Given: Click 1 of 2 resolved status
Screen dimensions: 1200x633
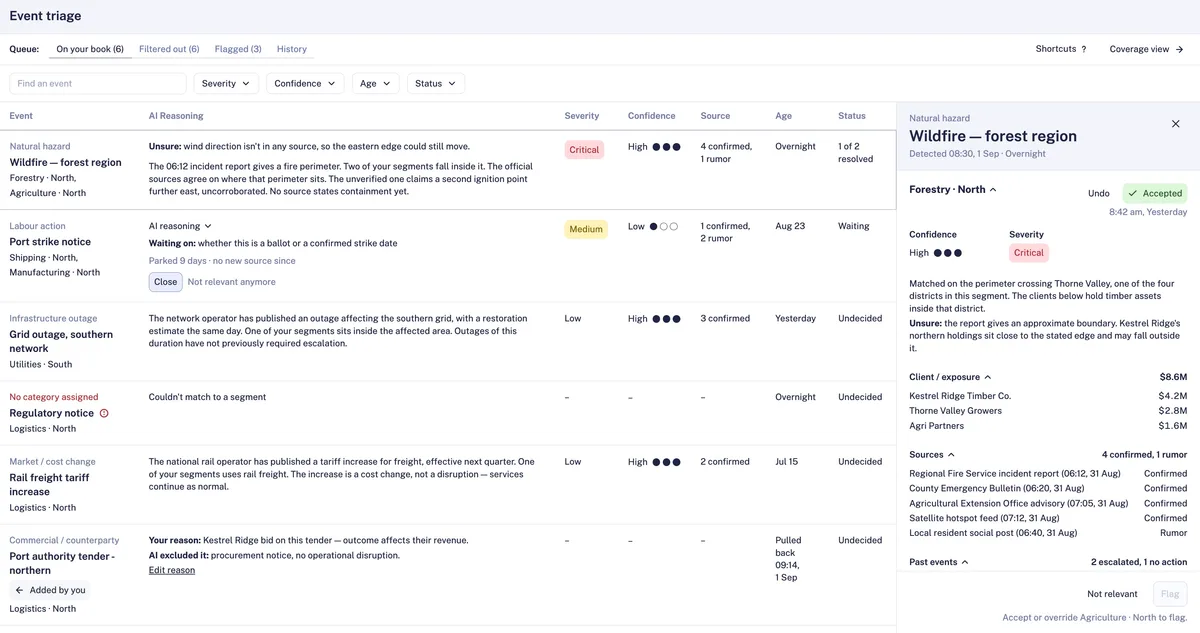Looking at the screenshot, I should pyautogui.click(x=855, y=152).
